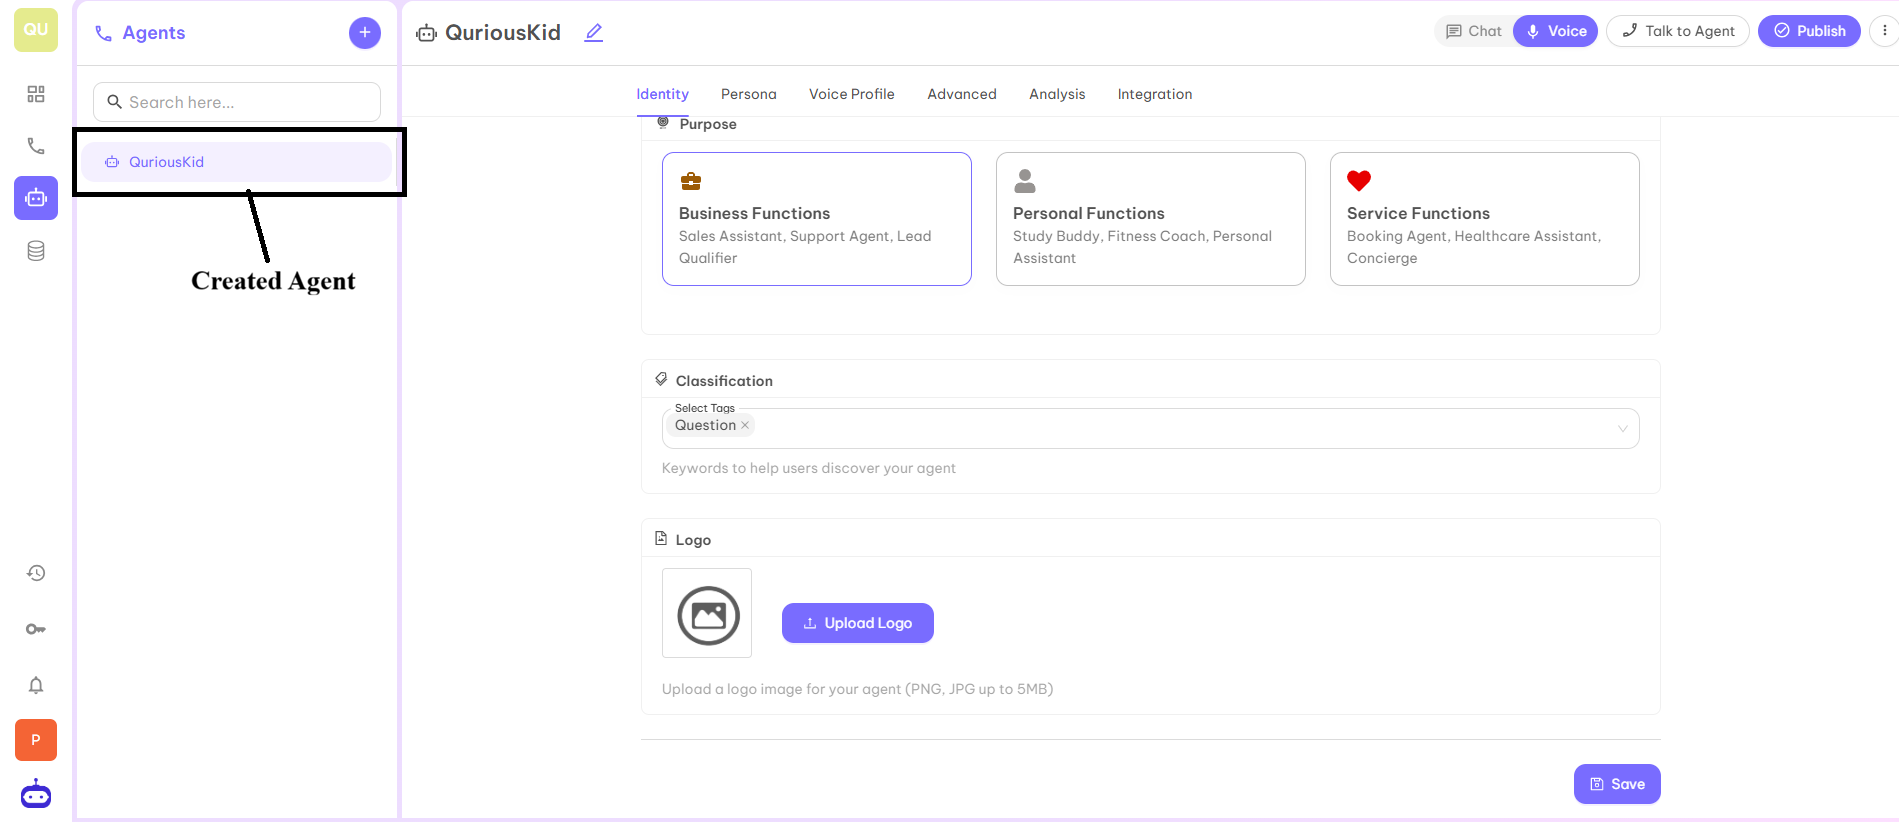Click the Purpose section heading
The width and height of the screenshot is (1899, 822).
[x=708, y=124]
